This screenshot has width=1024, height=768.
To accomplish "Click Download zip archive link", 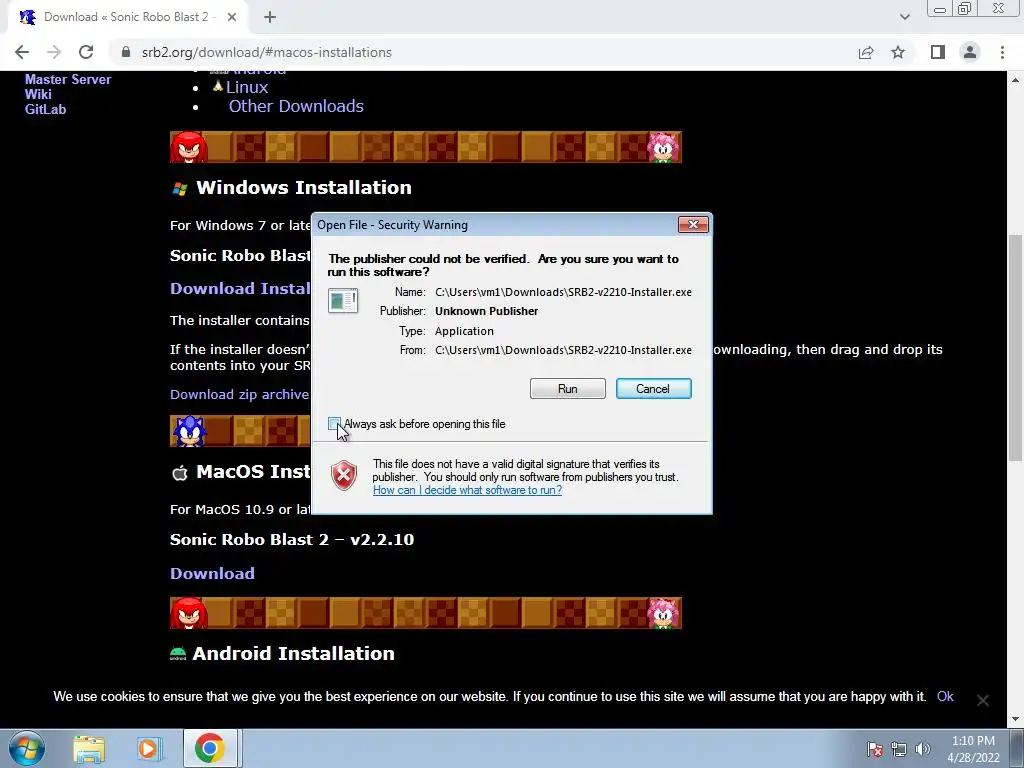I will click(239, 394).
